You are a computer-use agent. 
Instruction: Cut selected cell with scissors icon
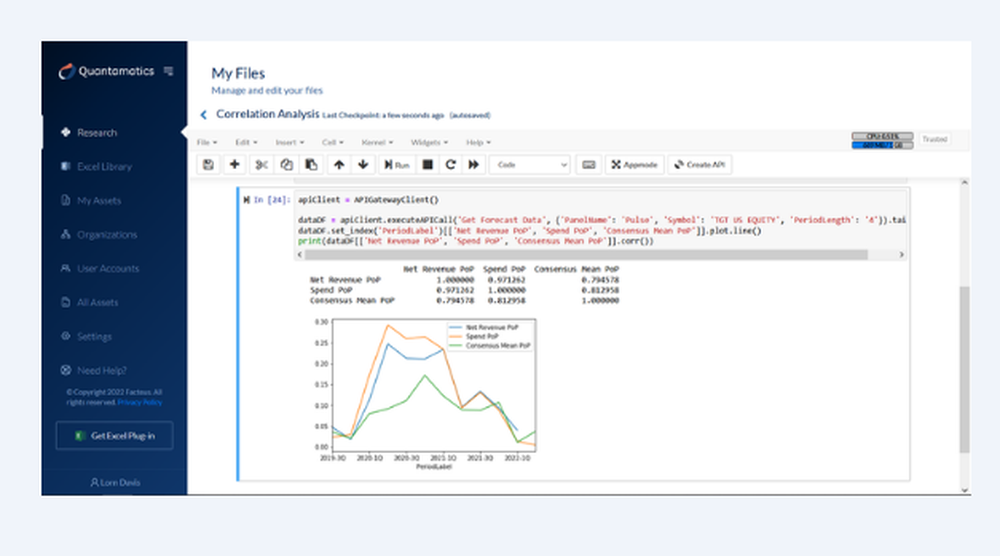261,165
